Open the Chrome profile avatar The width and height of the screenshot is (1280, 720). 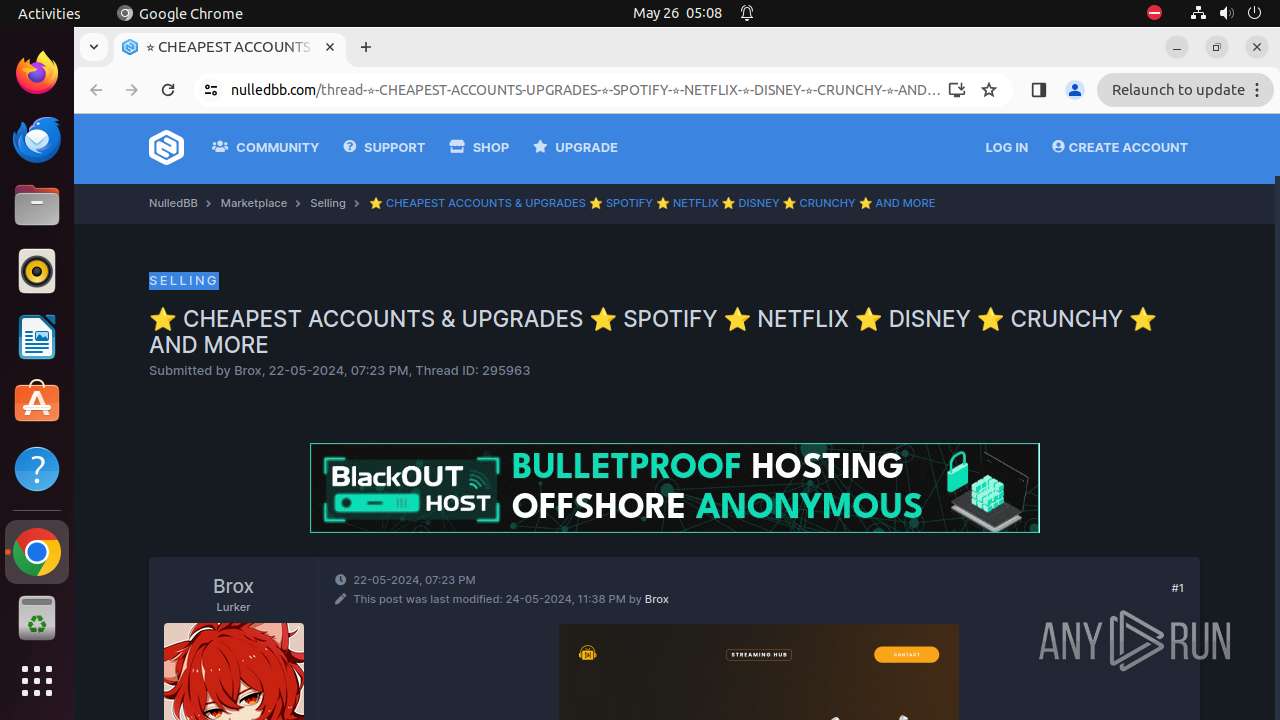coord(1075,90)
